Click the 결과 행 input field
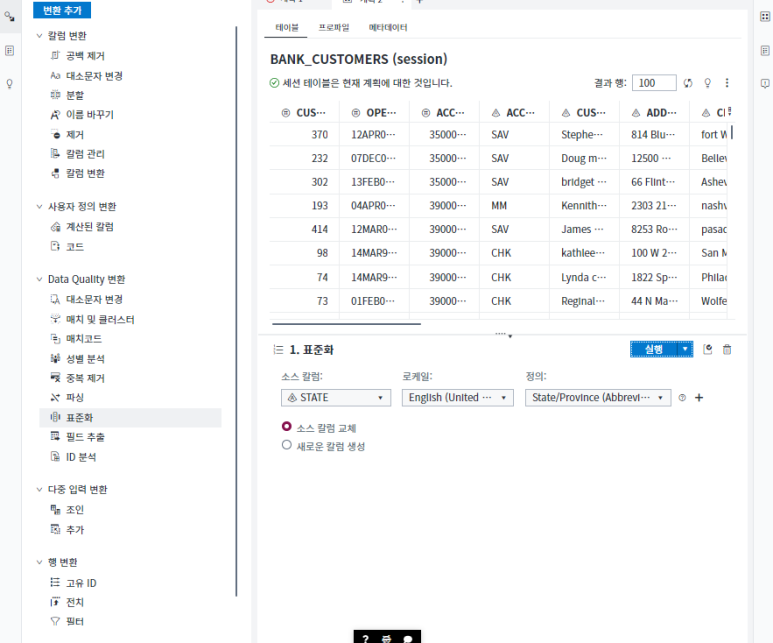Image resolution: width=773 pixels, height=643 pixels. click(x=654, y=83)
